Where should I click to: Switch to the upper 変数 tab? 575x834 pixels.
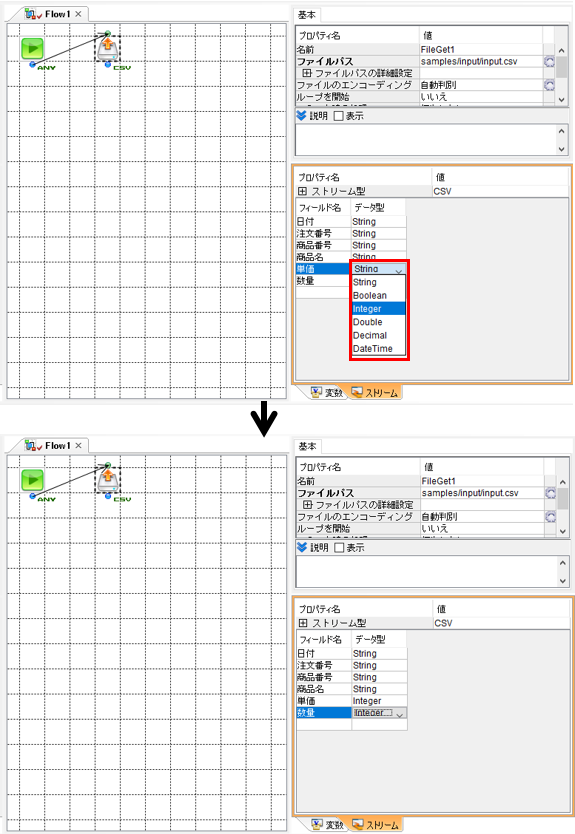tap(328, 393)
